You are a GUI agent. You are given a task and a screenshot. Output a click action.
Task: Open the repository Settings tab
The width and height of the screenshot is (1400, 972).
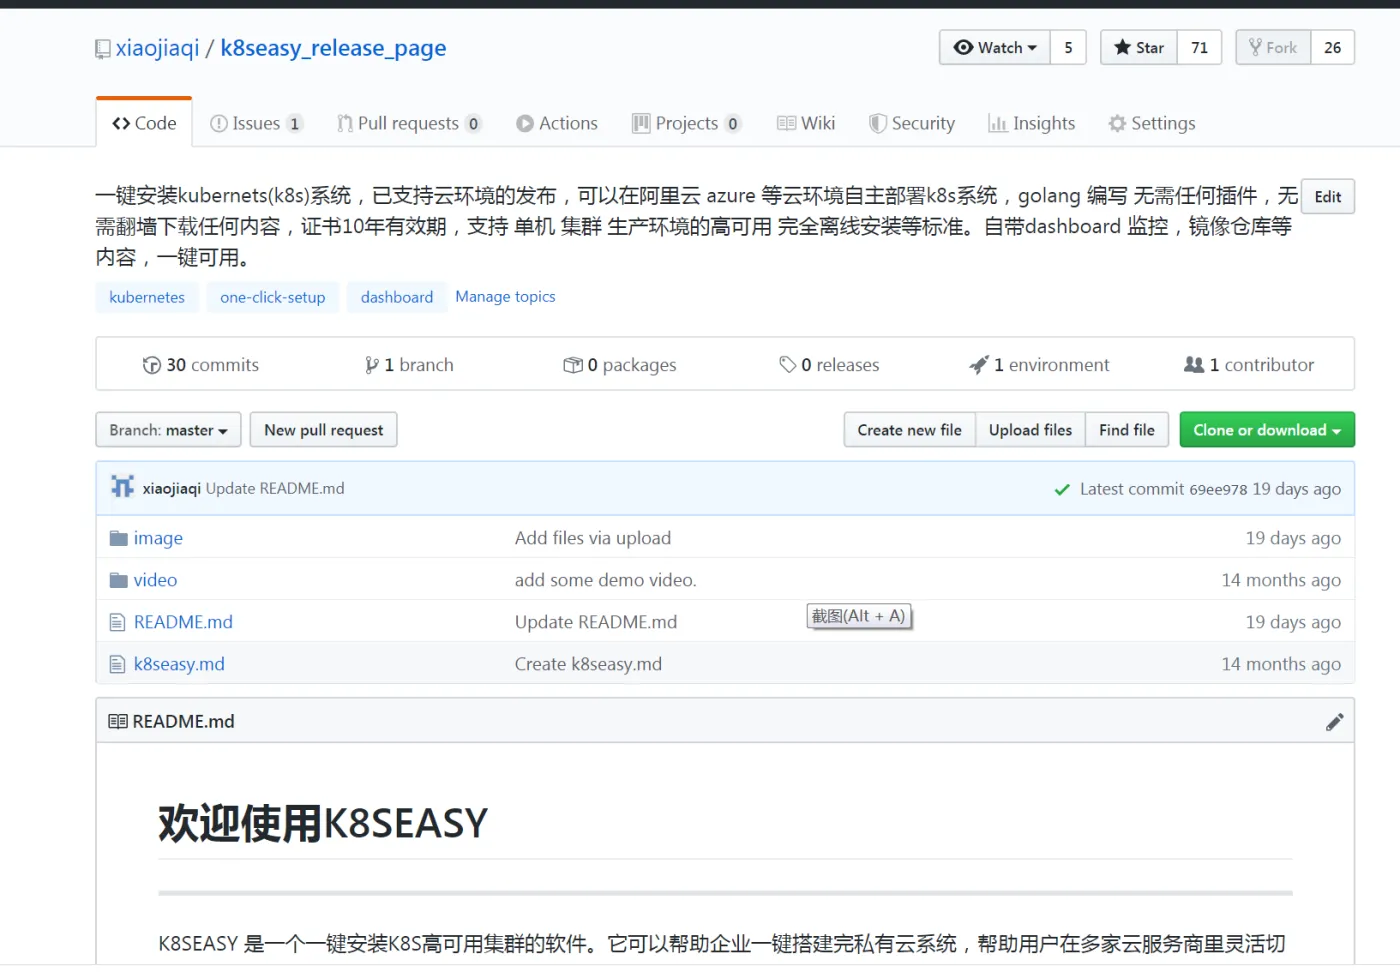(x=1152, y=123)
